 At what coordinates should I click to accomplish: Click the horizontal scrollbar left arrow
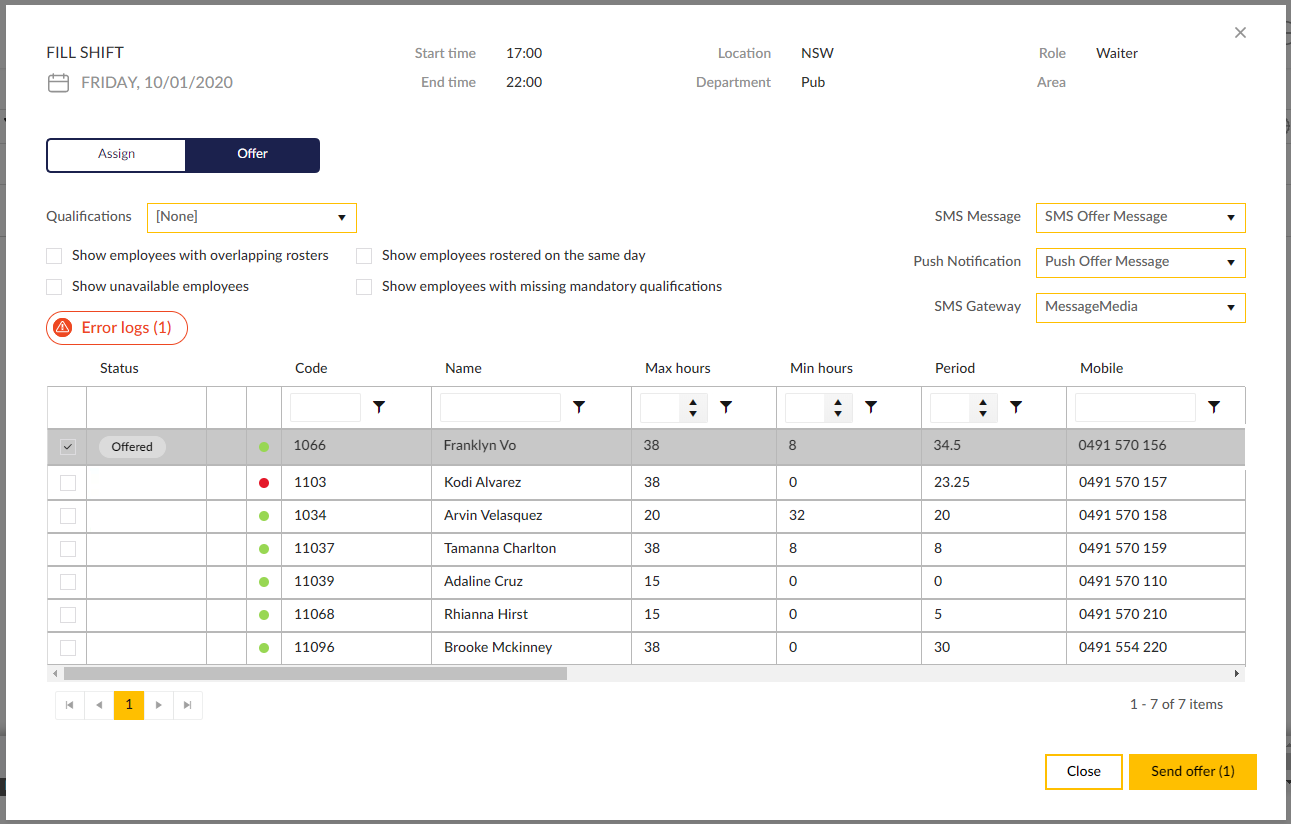tap(54, 674)
